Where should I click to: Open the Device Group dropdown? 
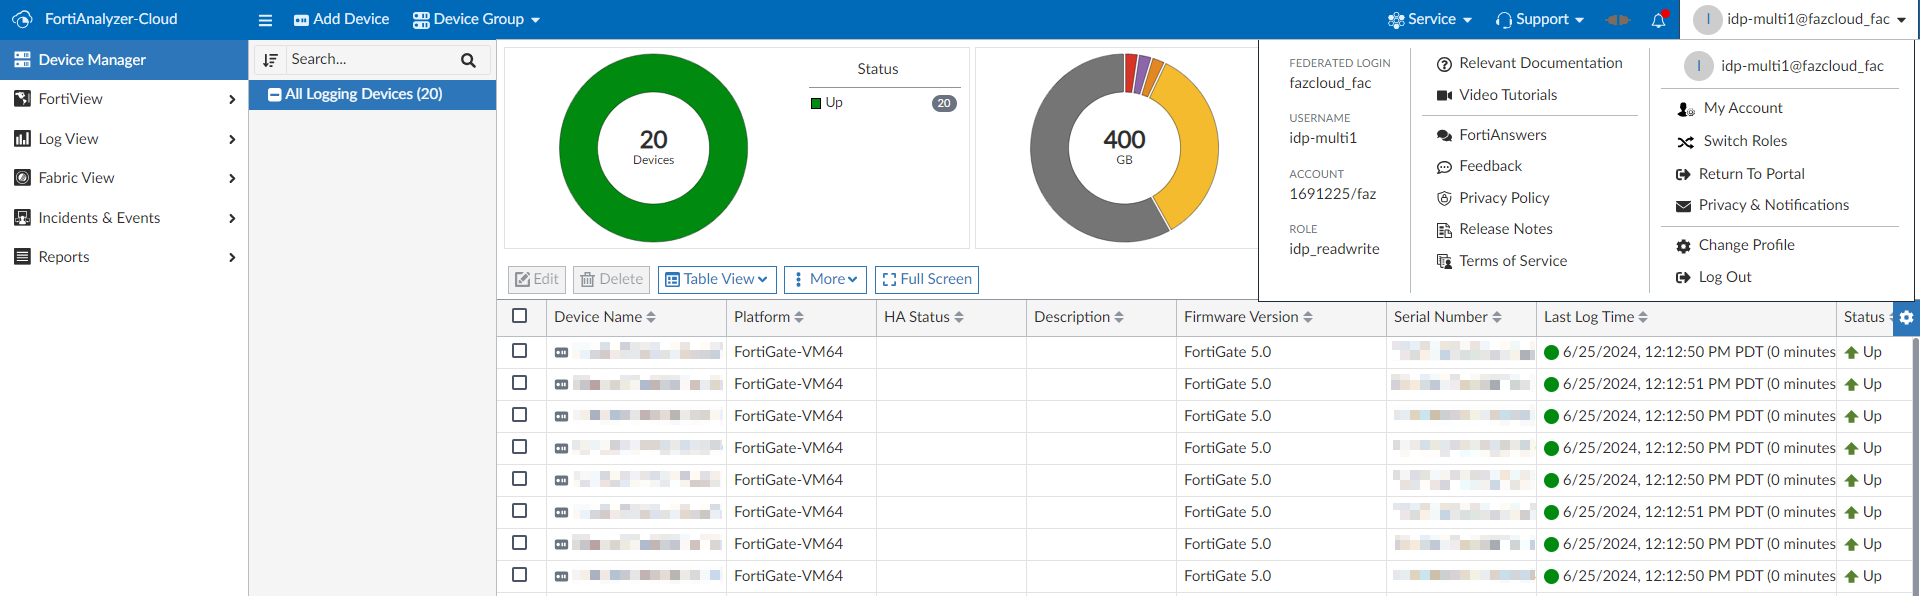pos(477,19)
